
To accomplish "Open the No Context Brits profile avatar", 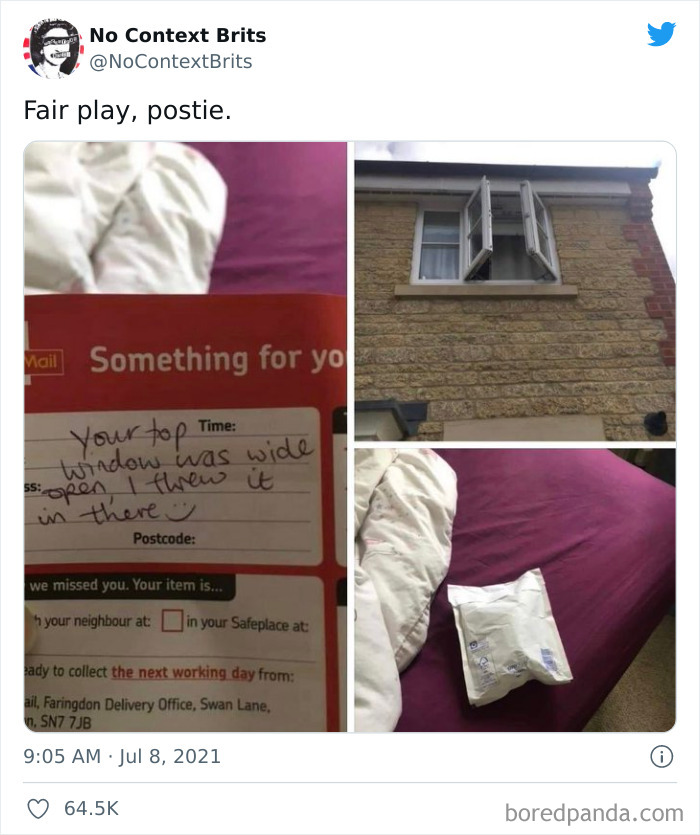I will [53, 48].
